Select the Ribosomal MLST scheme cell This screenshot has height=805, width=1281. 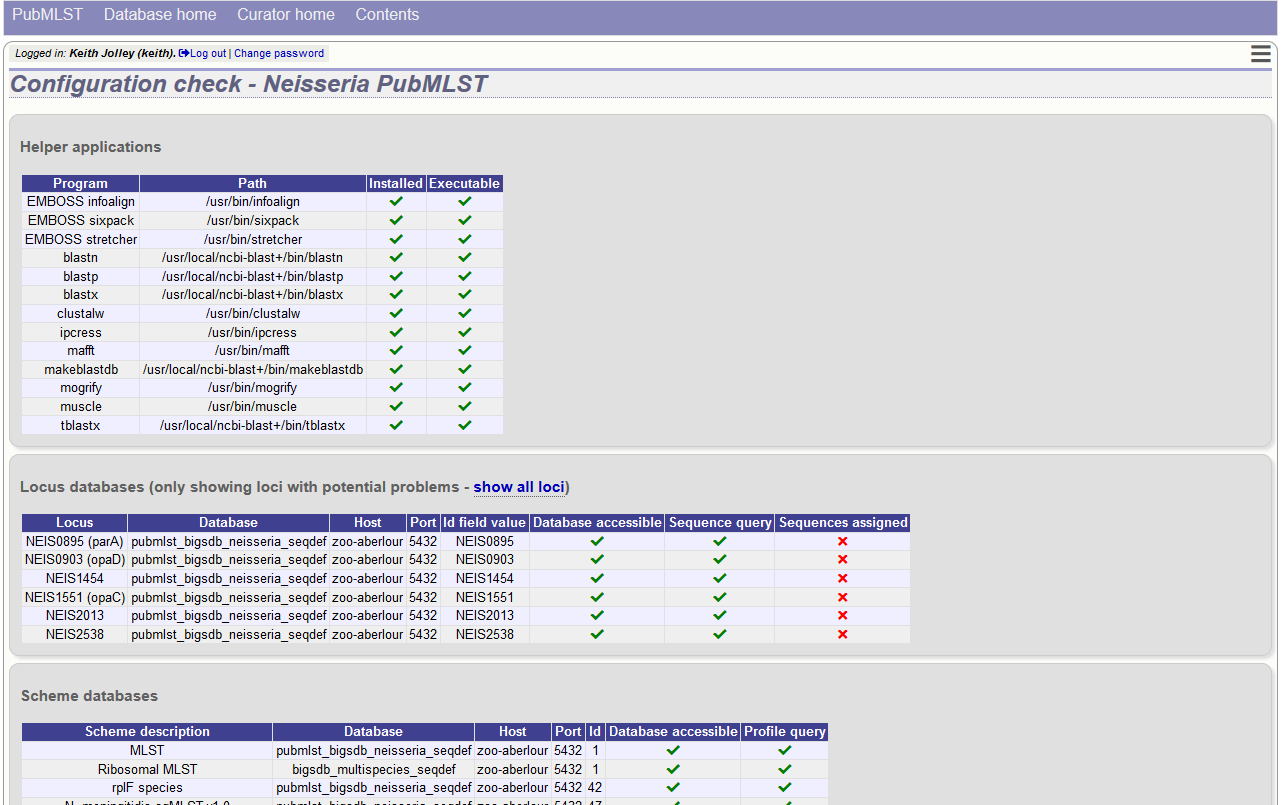point(147,769)
